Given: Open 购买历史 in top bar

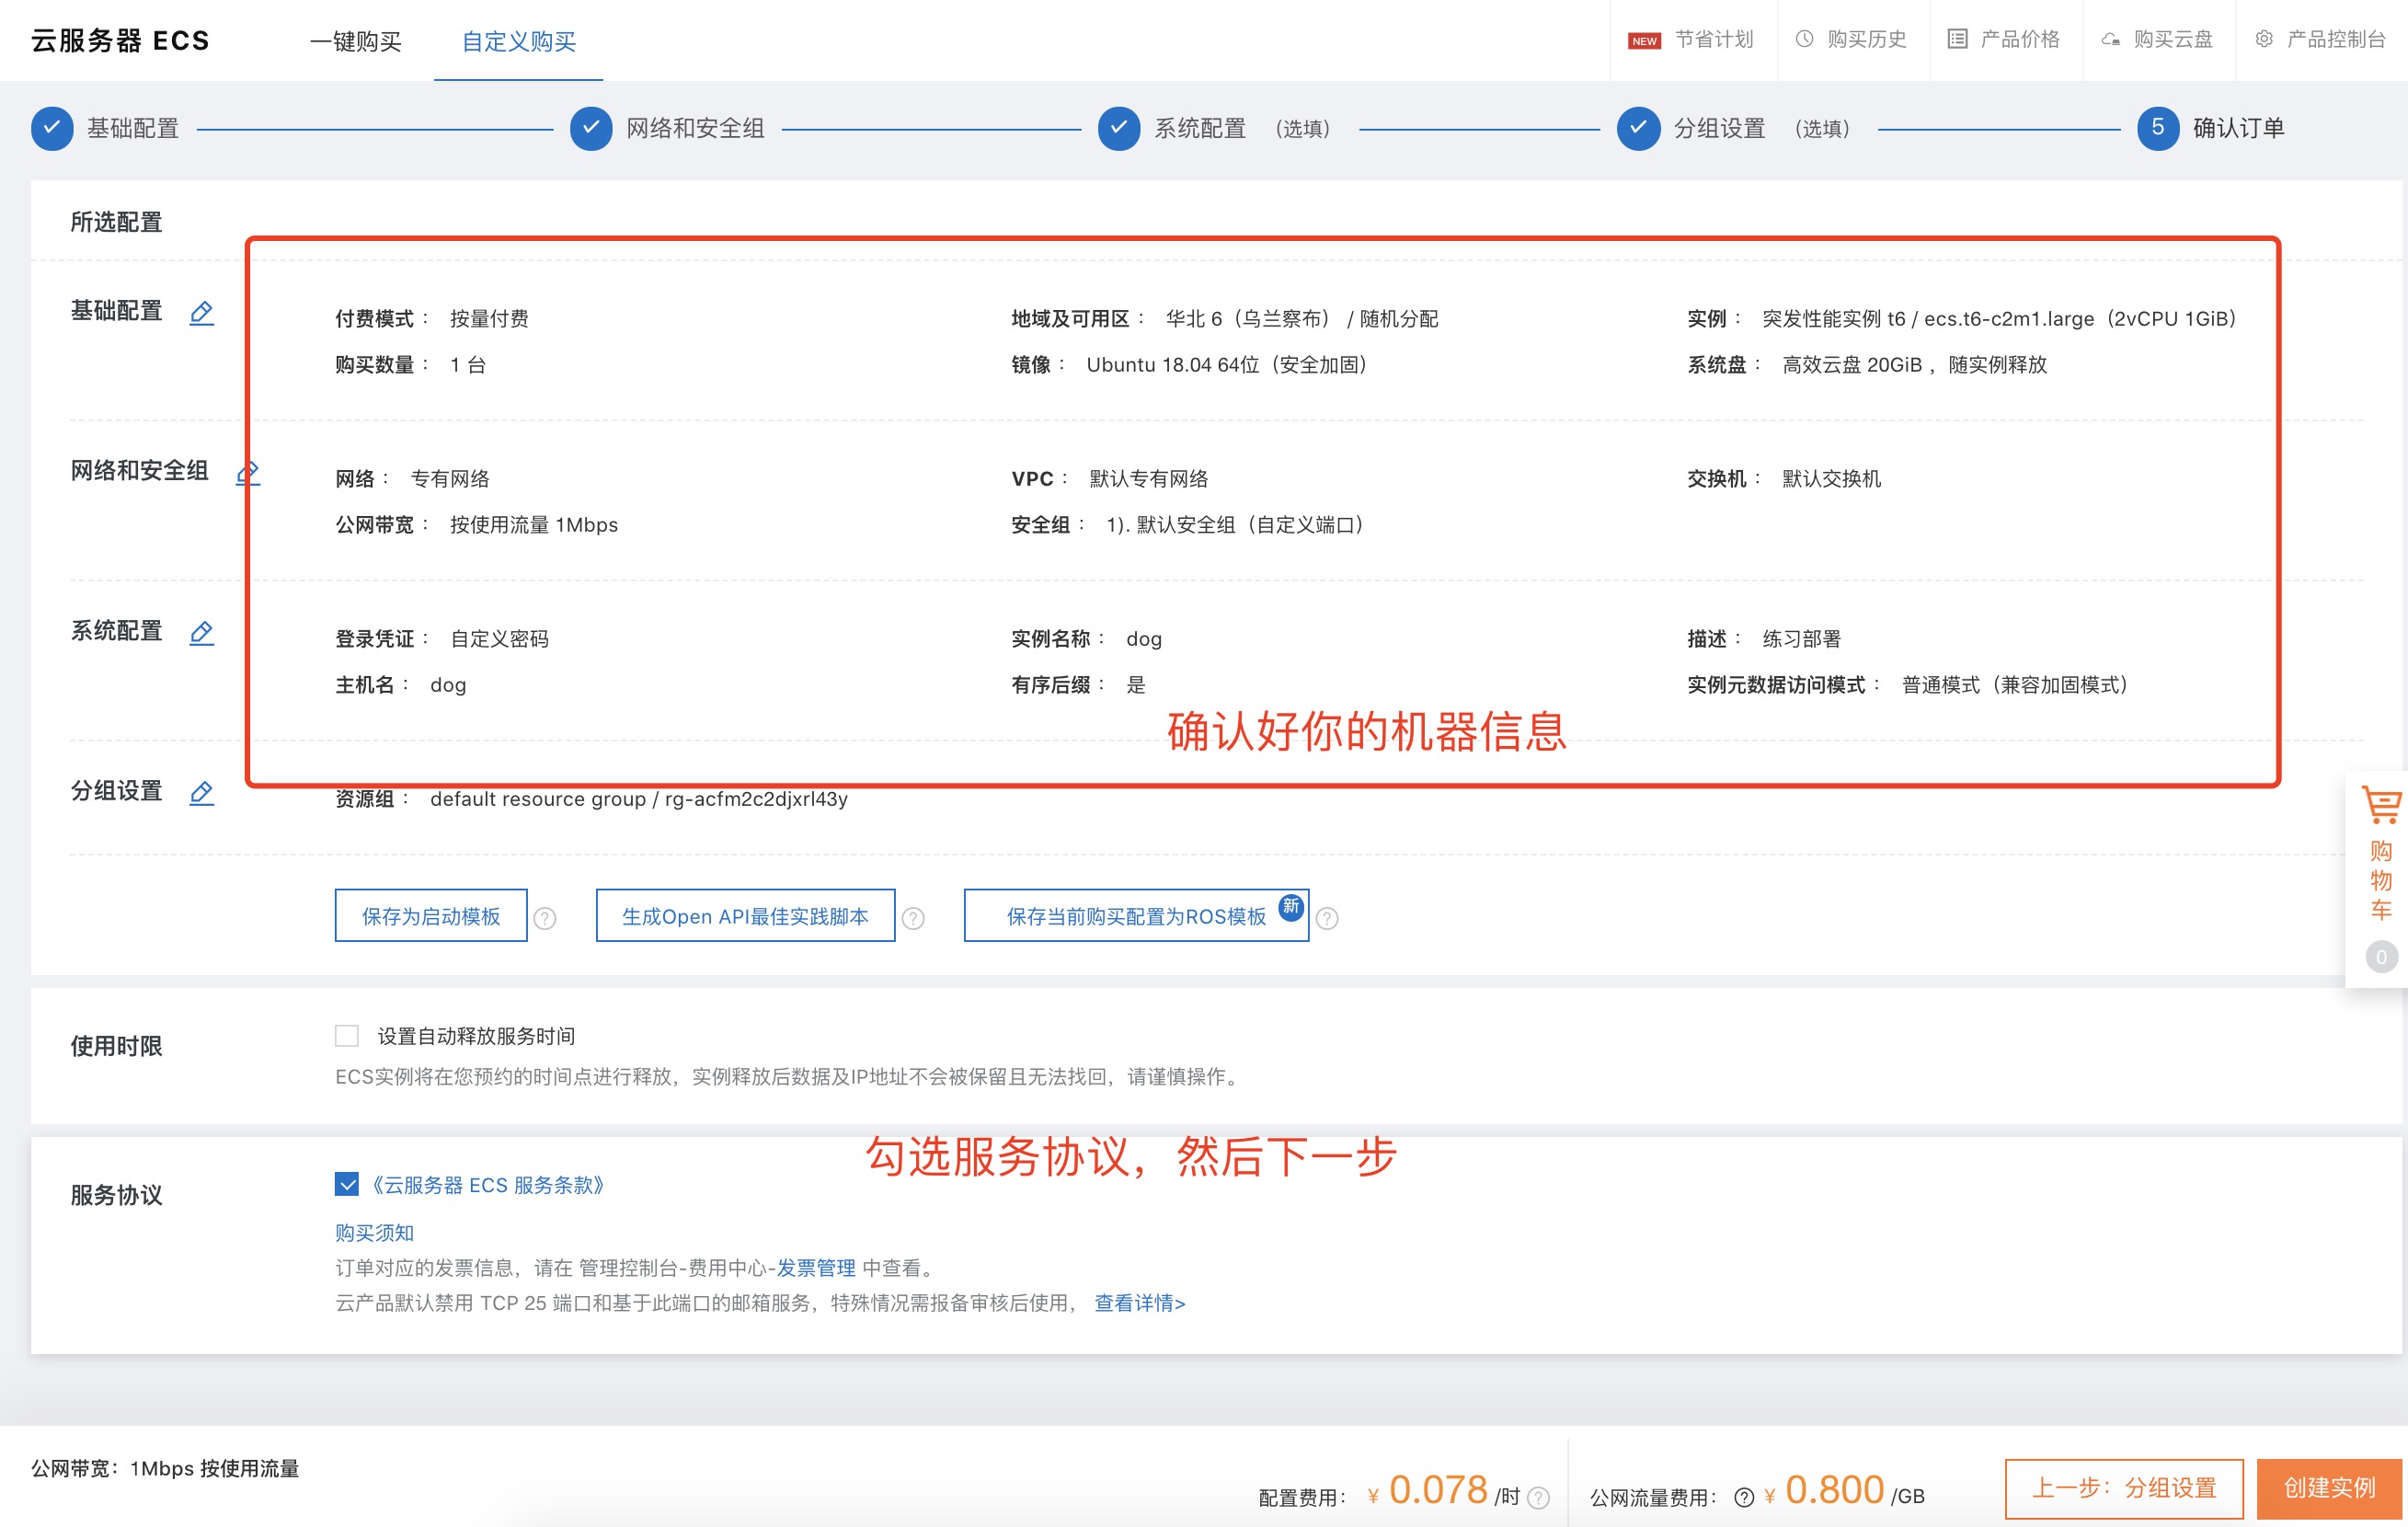Looking at the screenshot, I should [x=1852, y=40].
